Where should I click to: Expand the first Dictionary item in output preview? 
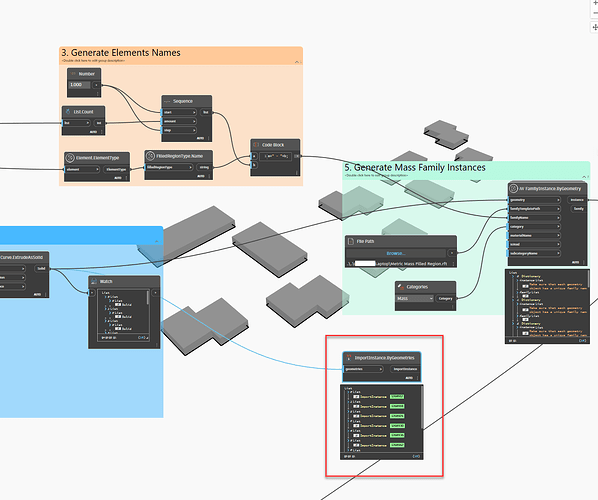tap(514, 277)
